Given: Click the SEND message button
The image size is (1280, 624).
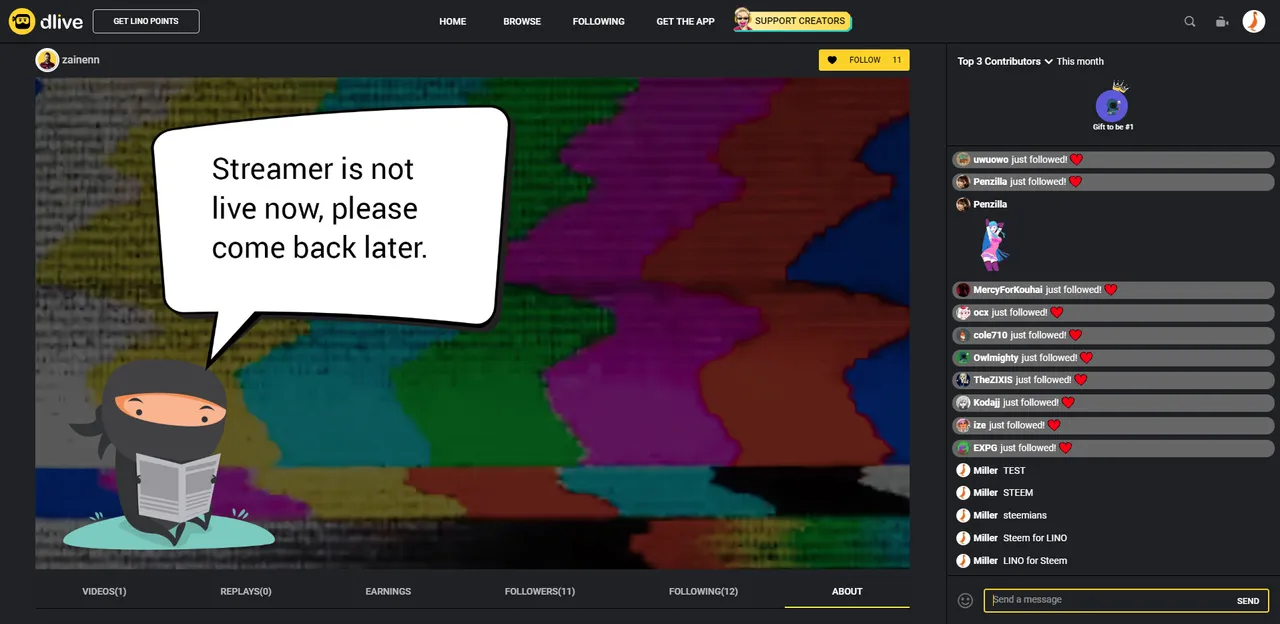Looking at the screenshot, I should (x=1248, y=601).
